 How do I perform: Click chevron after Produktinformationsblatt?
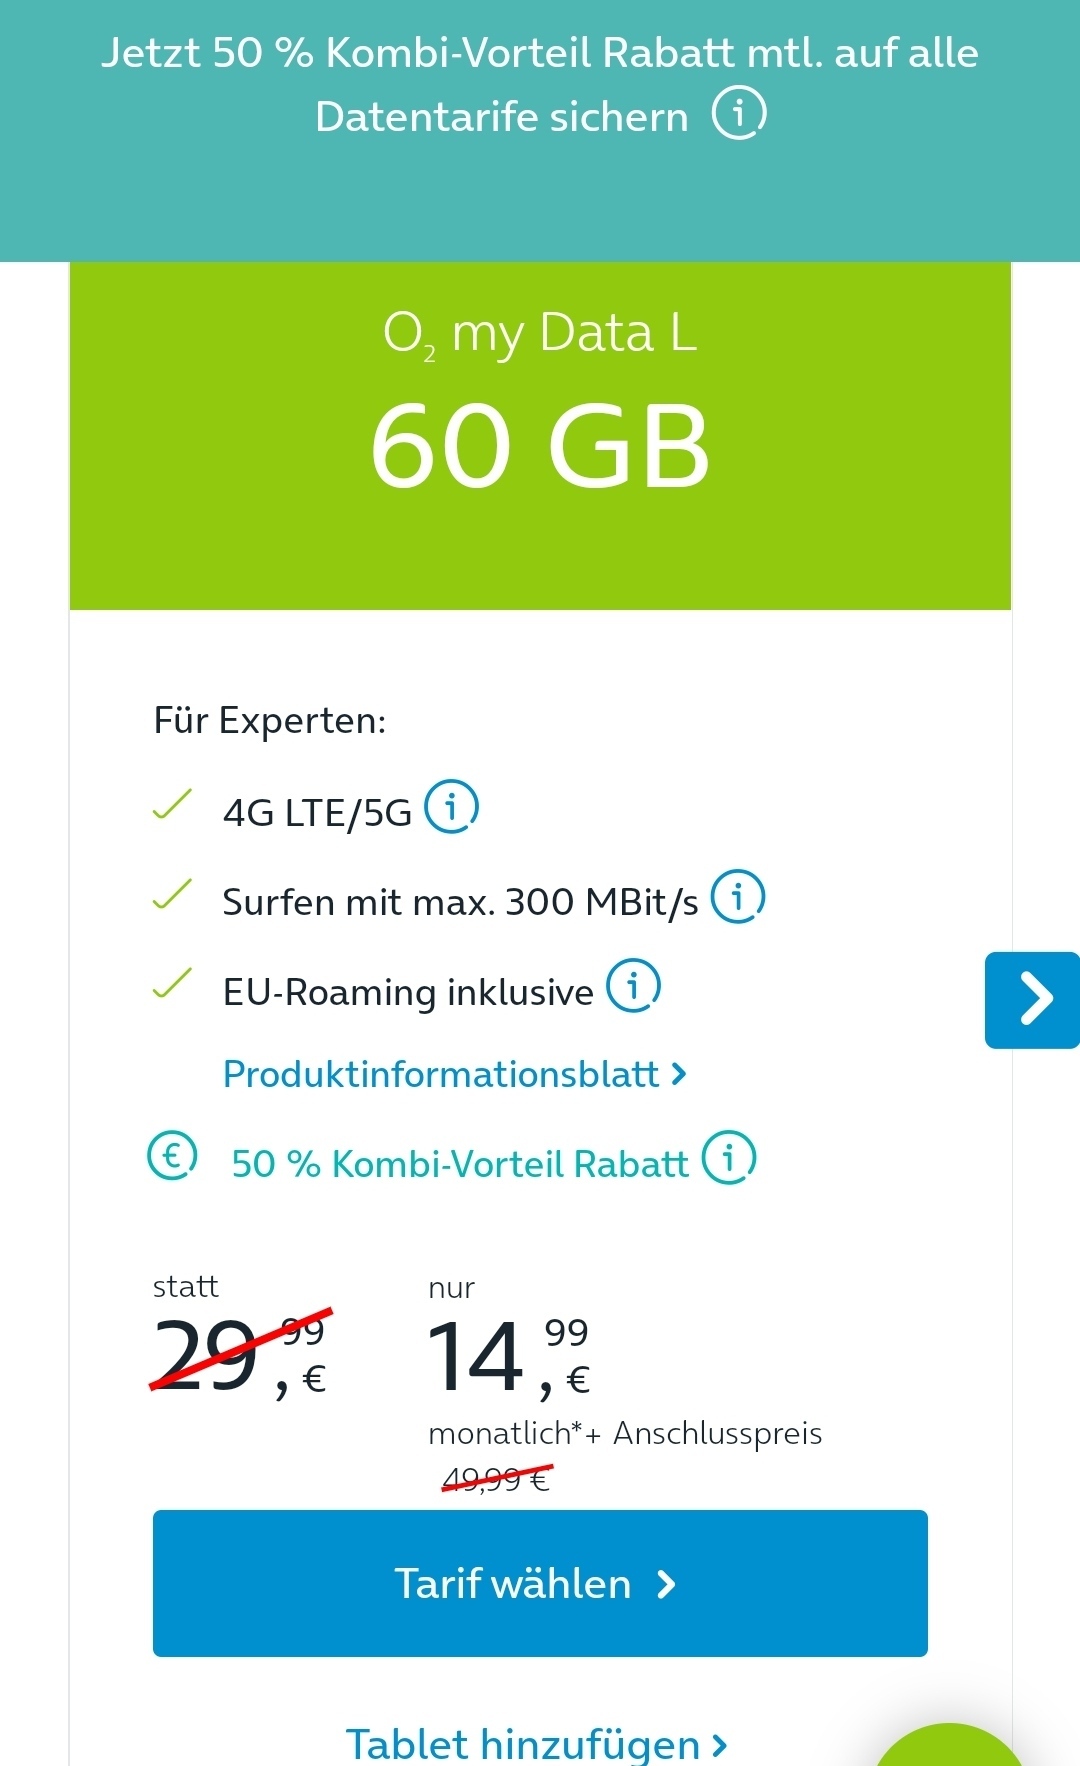point(679,1075)
